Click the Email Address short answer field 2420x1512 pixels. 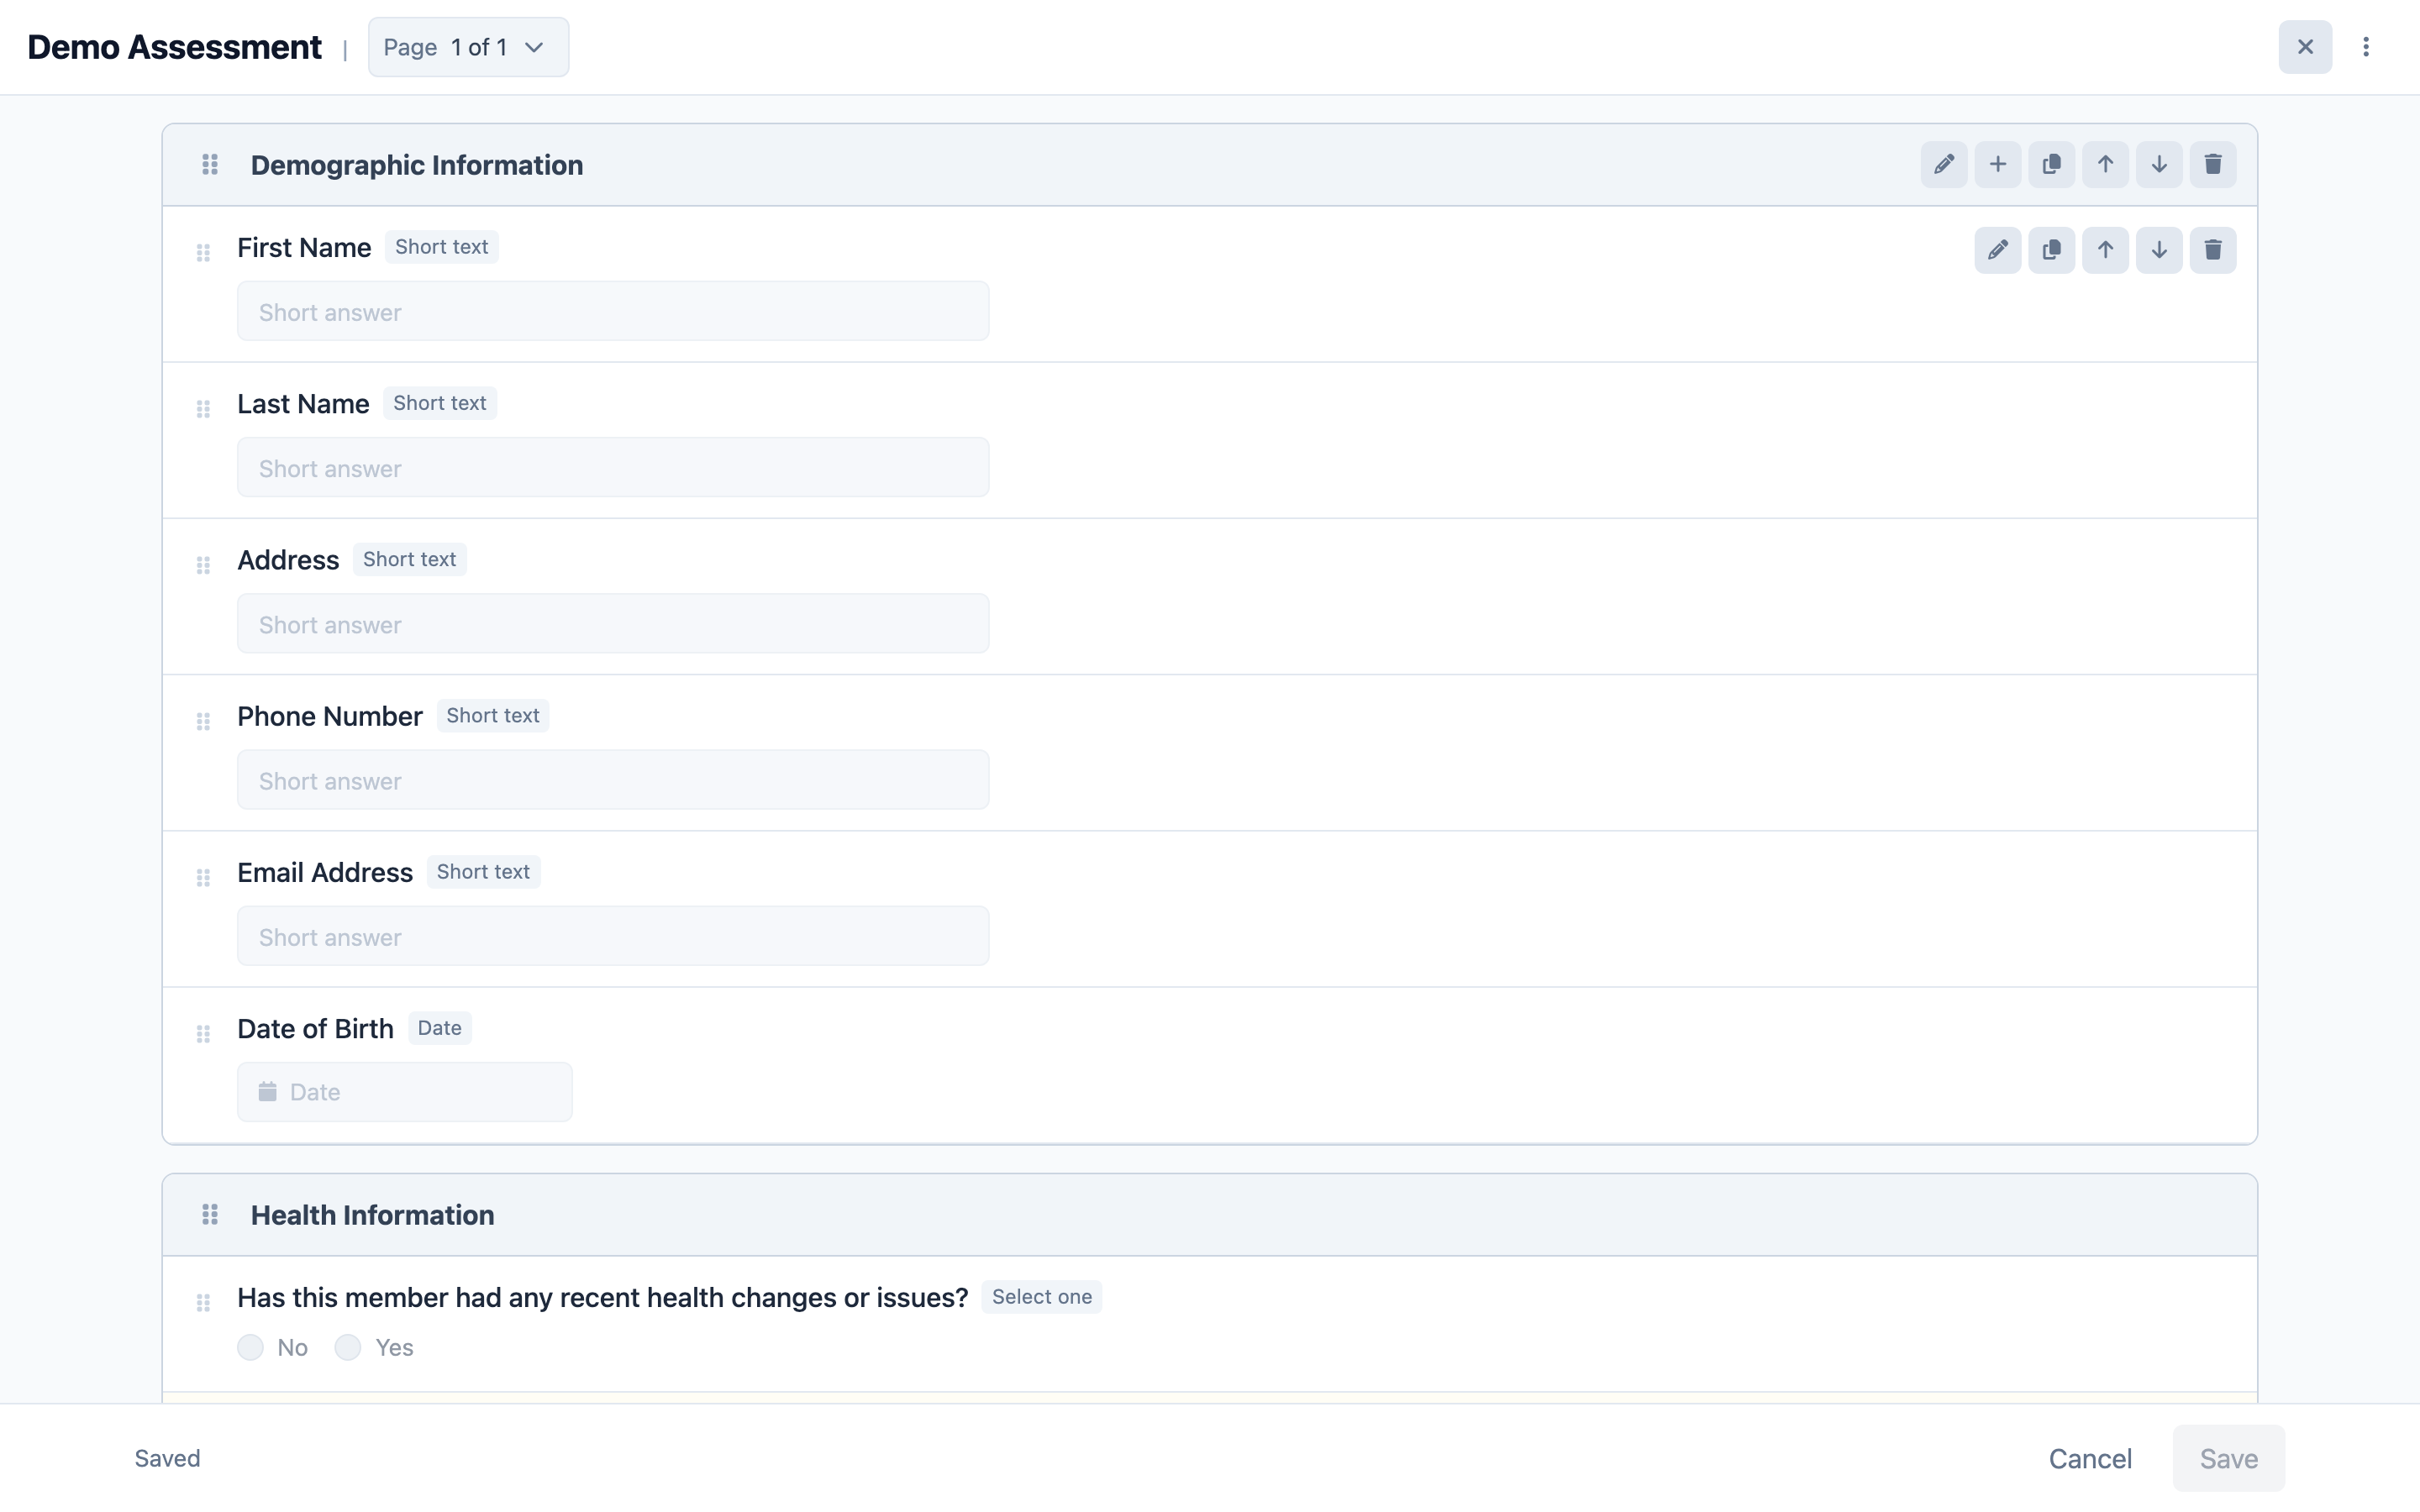click(x=613, y=936)
